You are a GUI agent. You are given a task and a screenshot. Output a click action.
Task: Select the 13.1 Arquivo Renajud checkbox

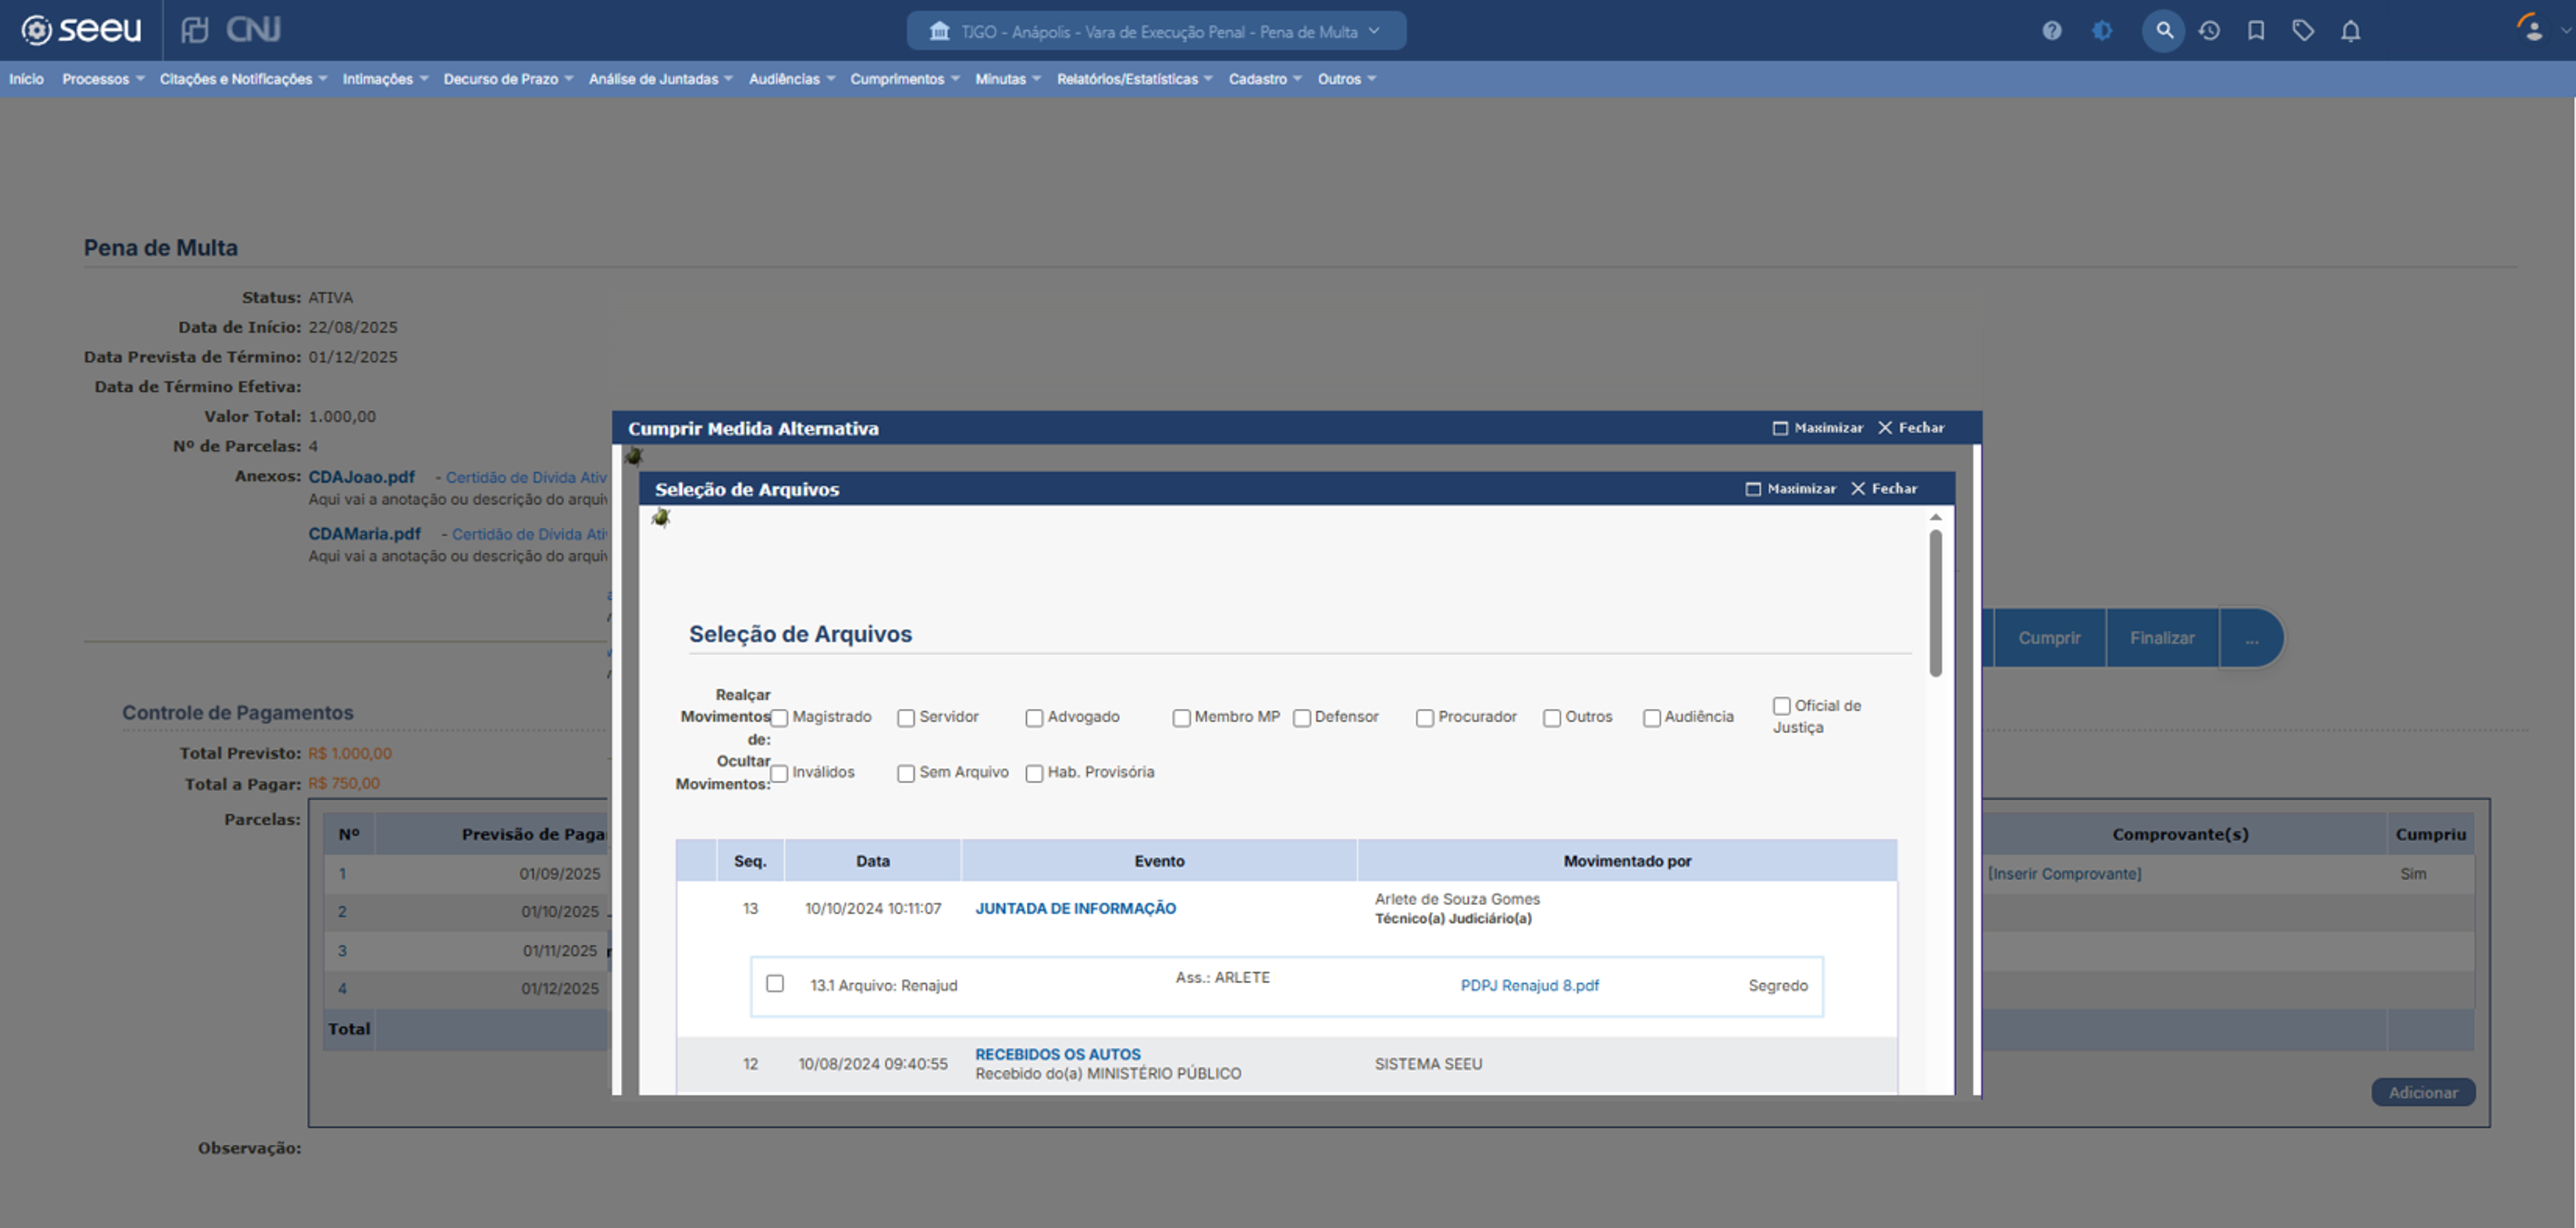775,984
